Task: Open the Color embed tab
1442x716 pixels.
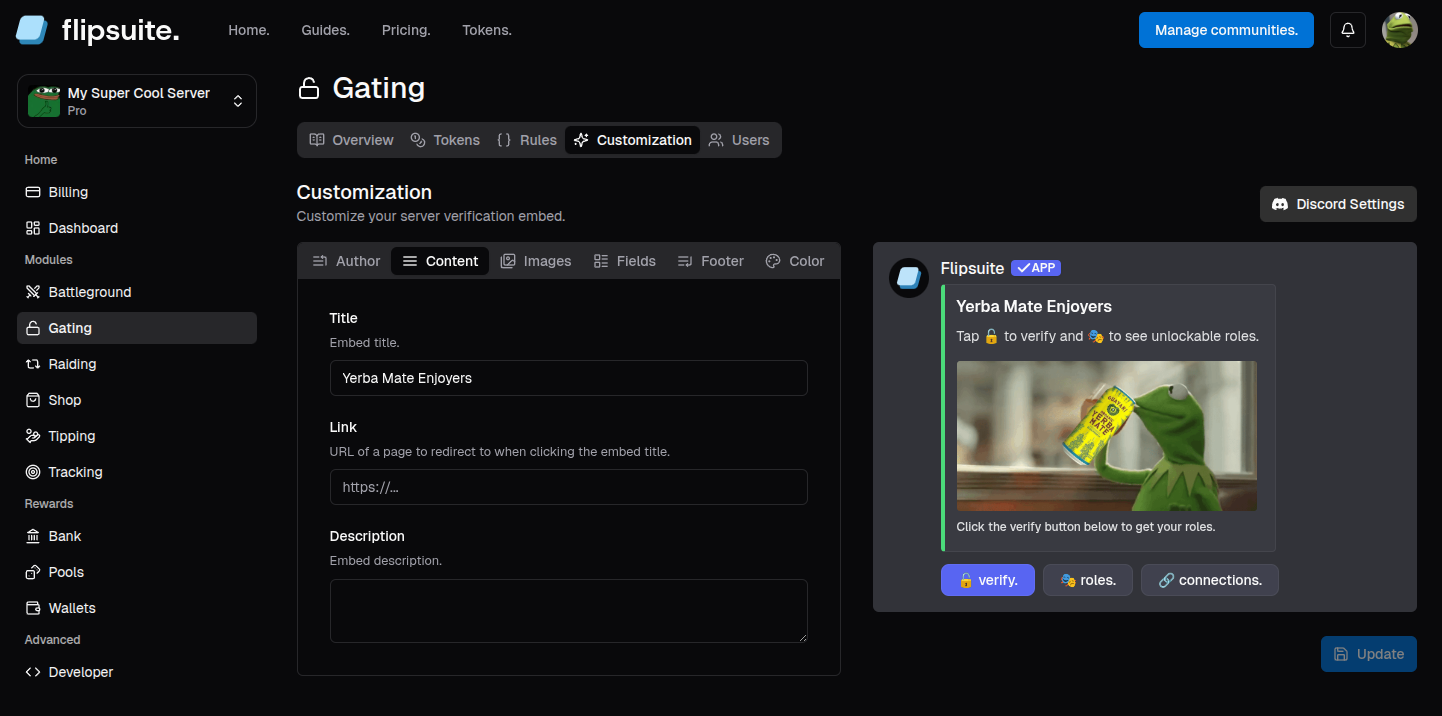Action: (795, 261)
